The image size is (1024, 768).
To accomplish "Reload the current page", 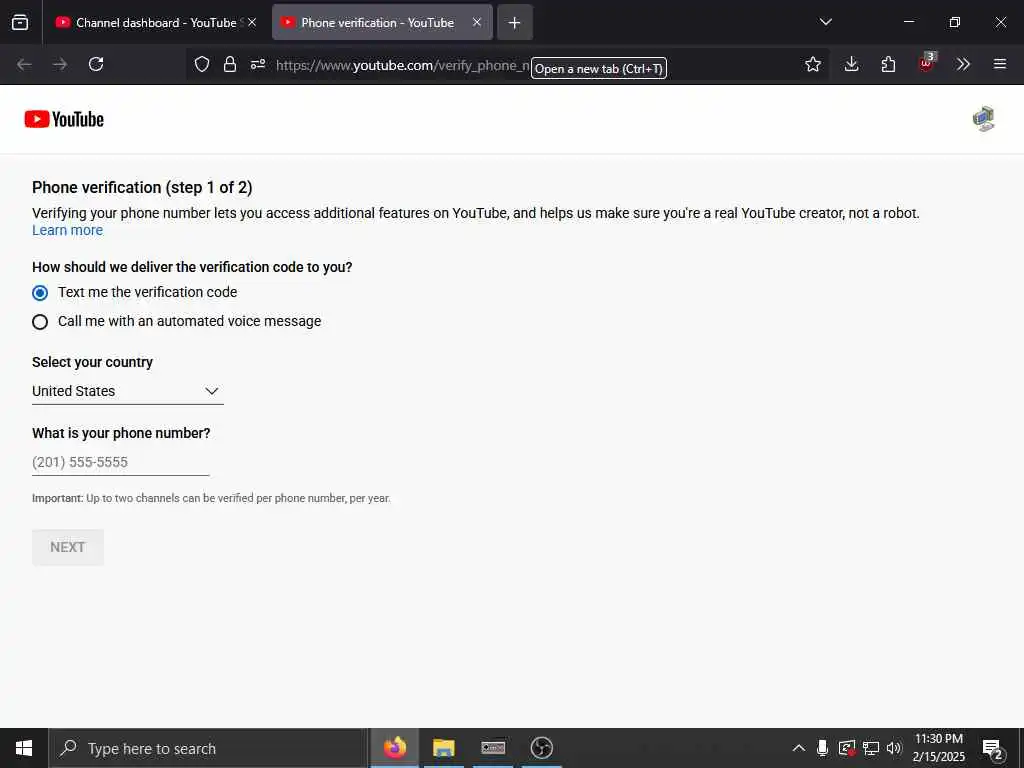I will point(96,64).
